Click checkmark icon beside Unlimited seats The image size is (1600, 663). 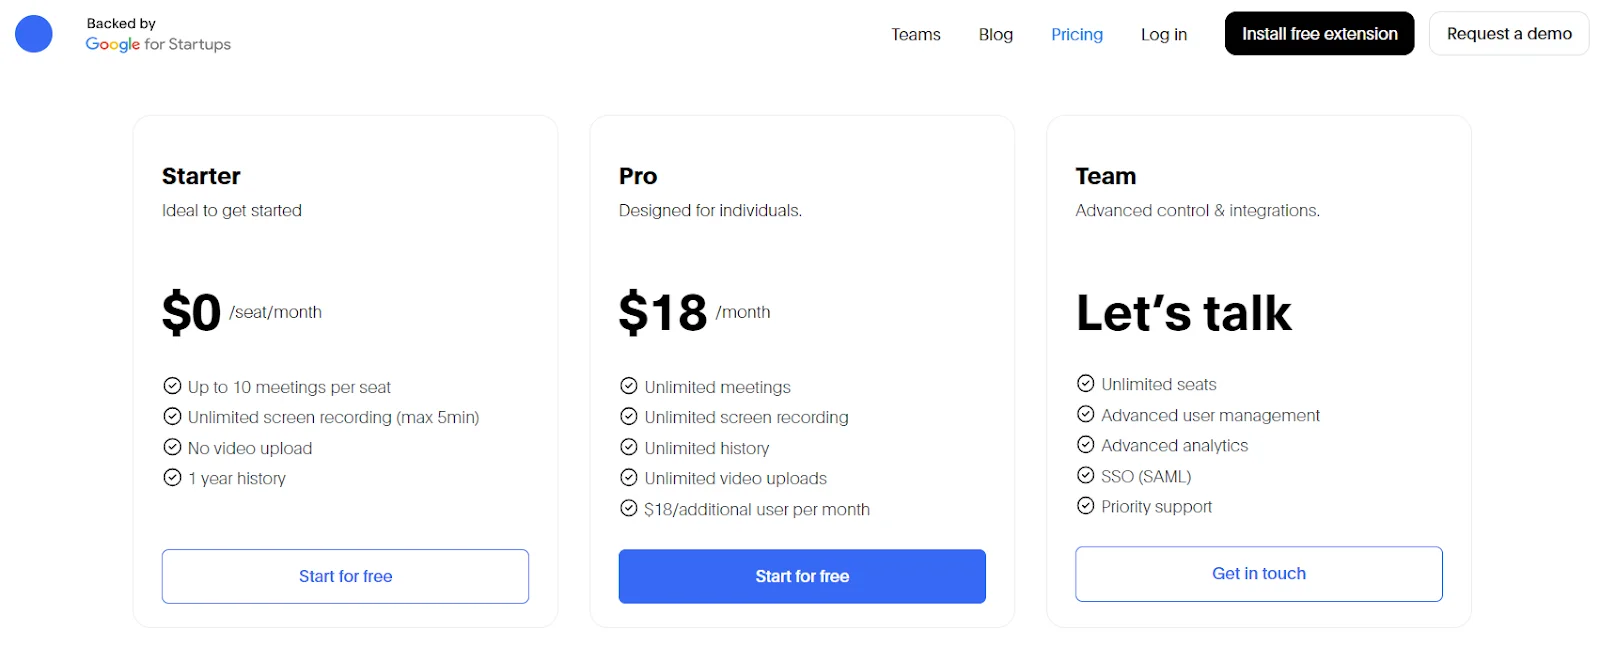click(x=1086, y=383)
